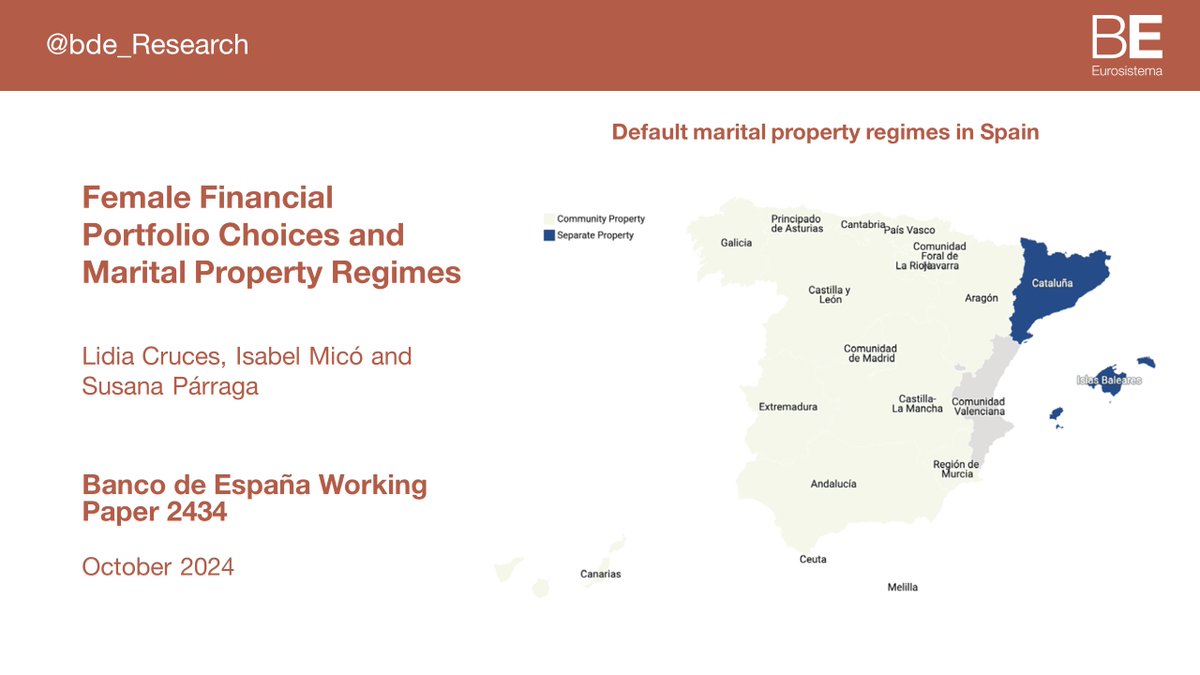Click the Extremadura label
The width and height of the screenshot is (1200, 675).
pyautogui.click(x=788, y=407)
